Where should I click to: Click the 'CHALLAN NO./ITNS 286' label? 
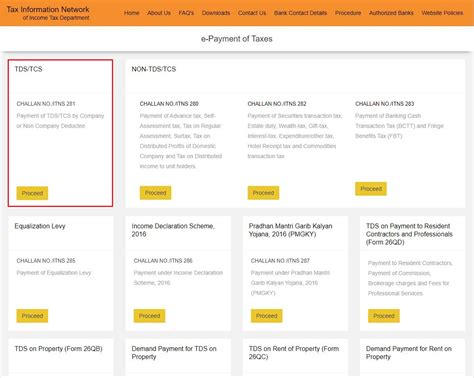tap(163, 261)
